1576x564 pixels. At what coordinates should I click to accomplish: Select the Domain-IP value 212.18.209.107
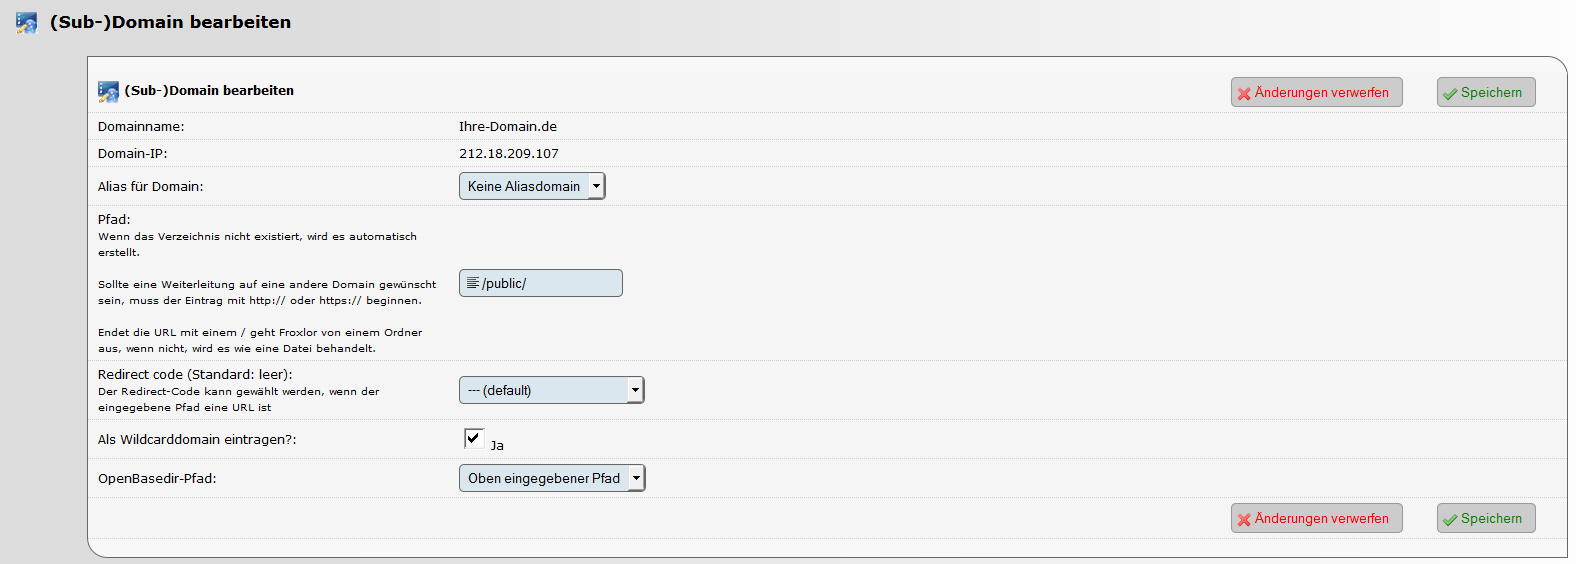tap(509, 154)
